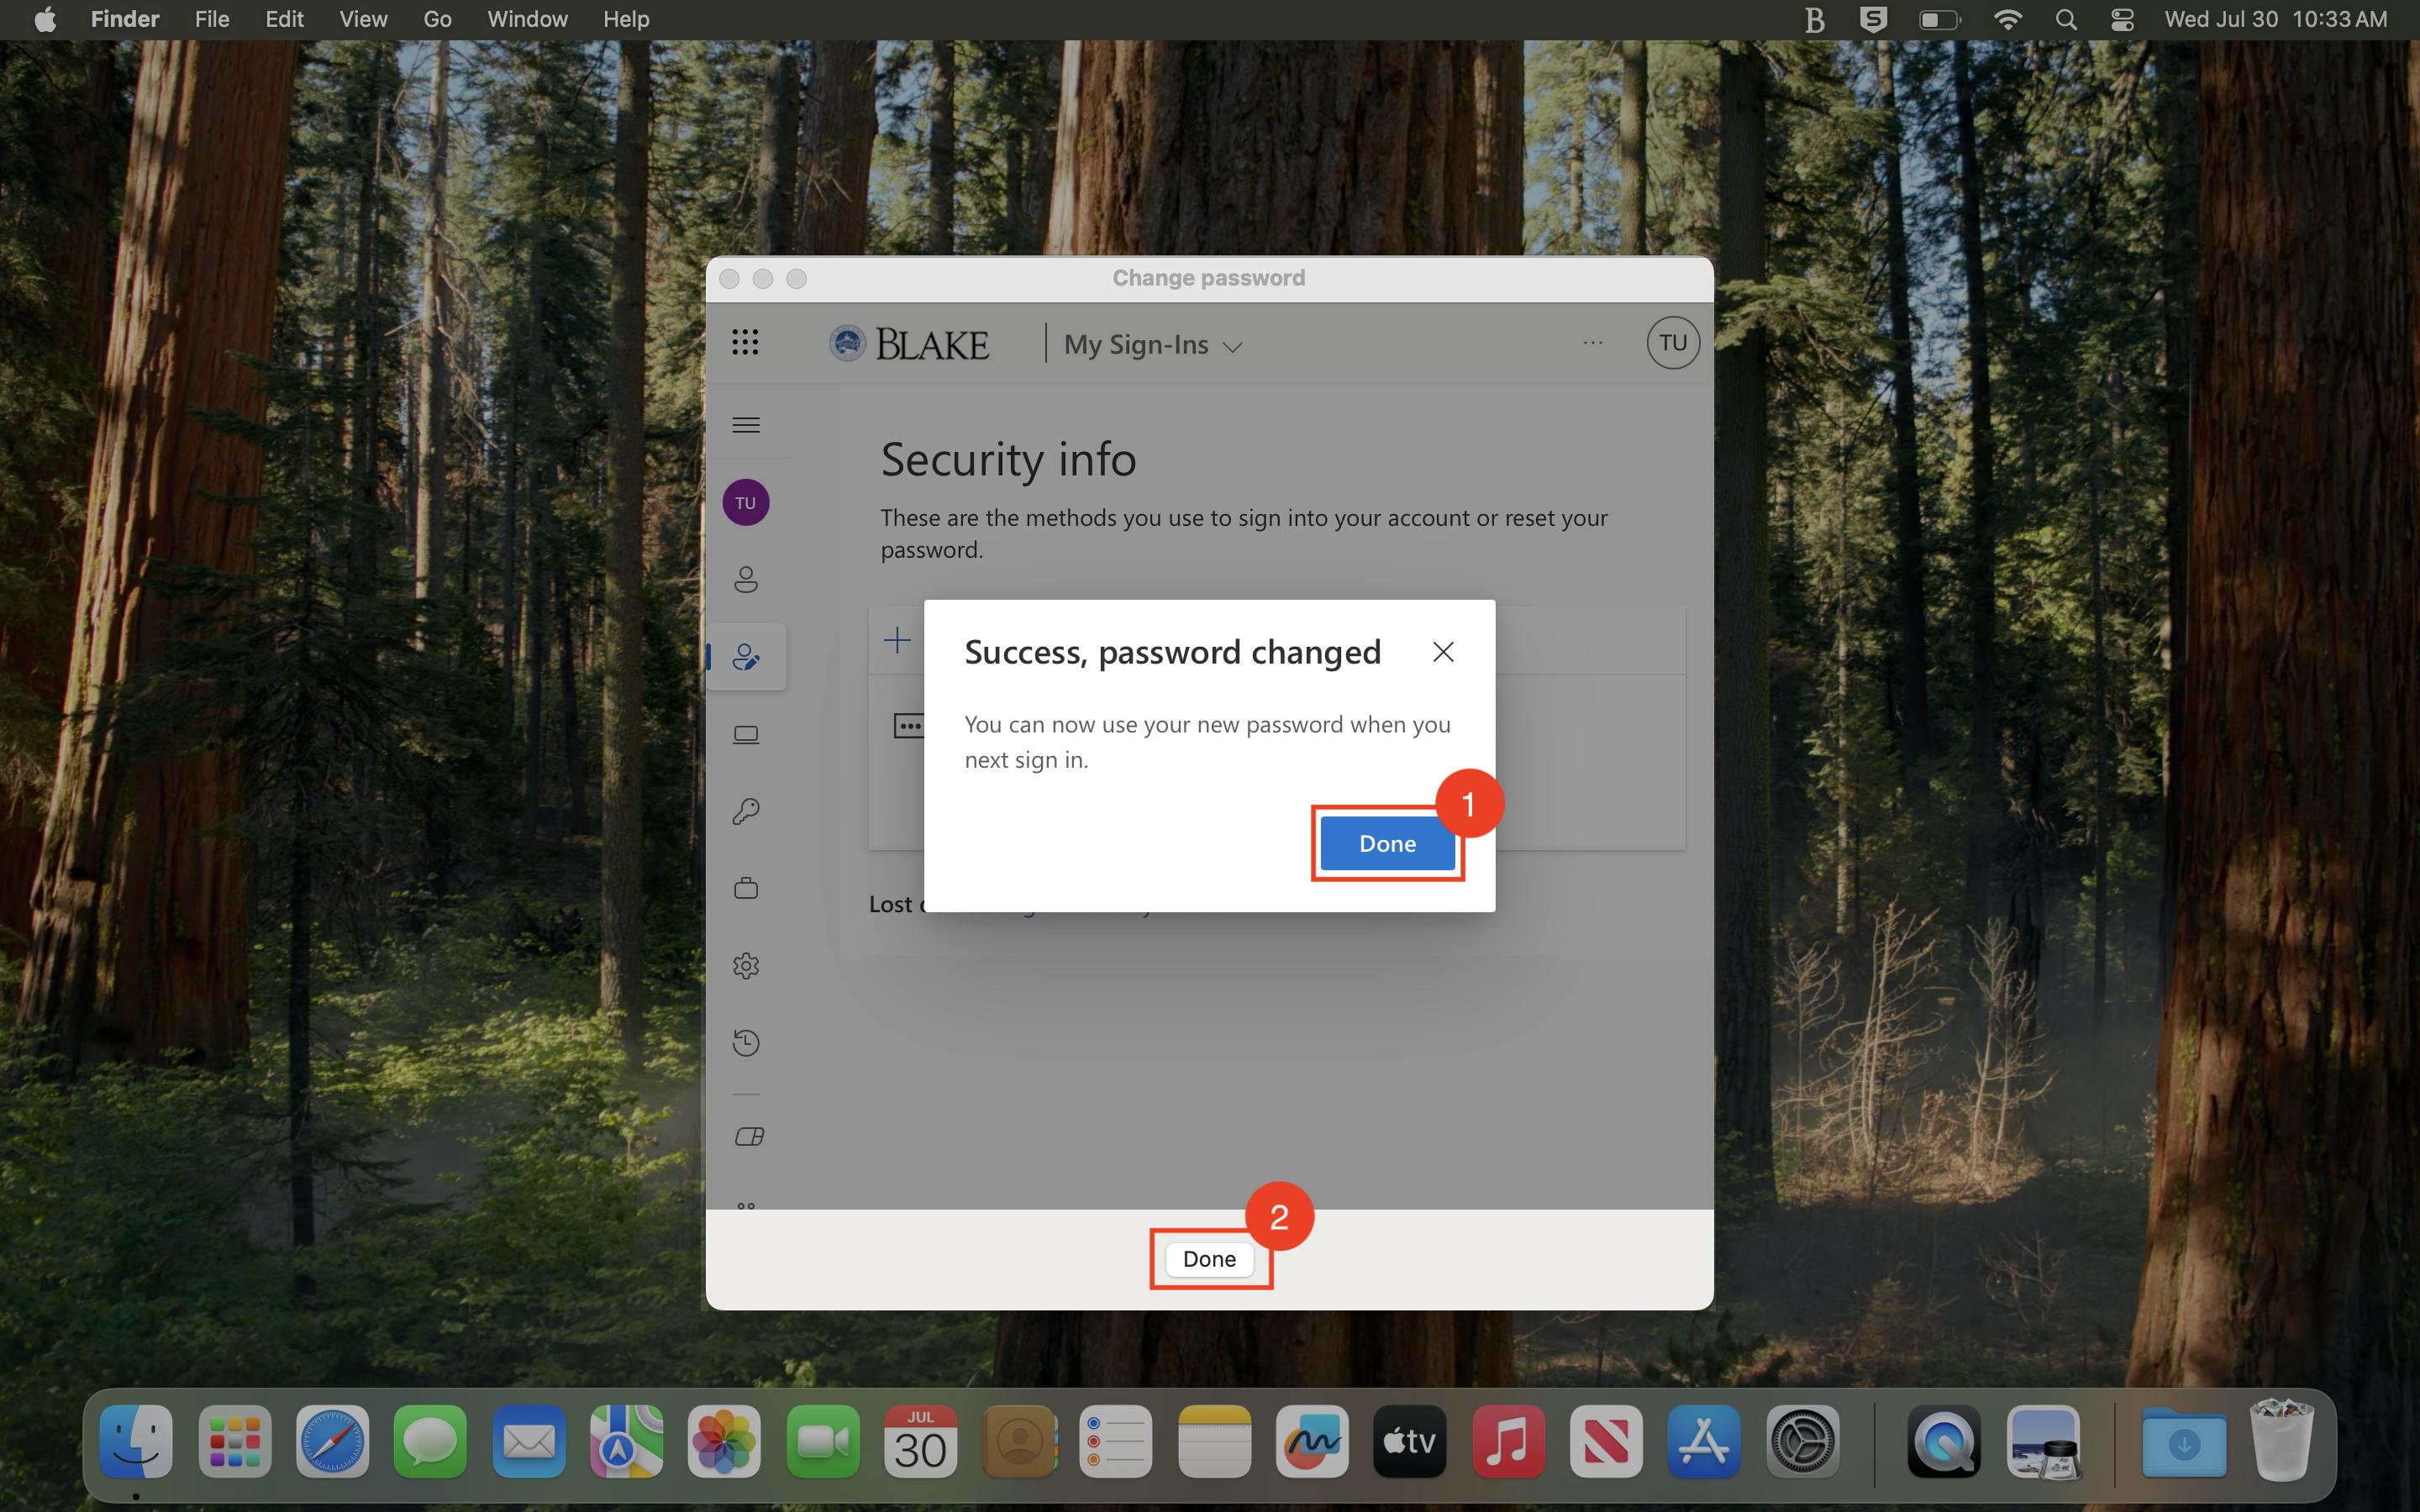2420x1512 pixels.
Task: Open the Trash in the Dock
Action: coord(2282,1440)
